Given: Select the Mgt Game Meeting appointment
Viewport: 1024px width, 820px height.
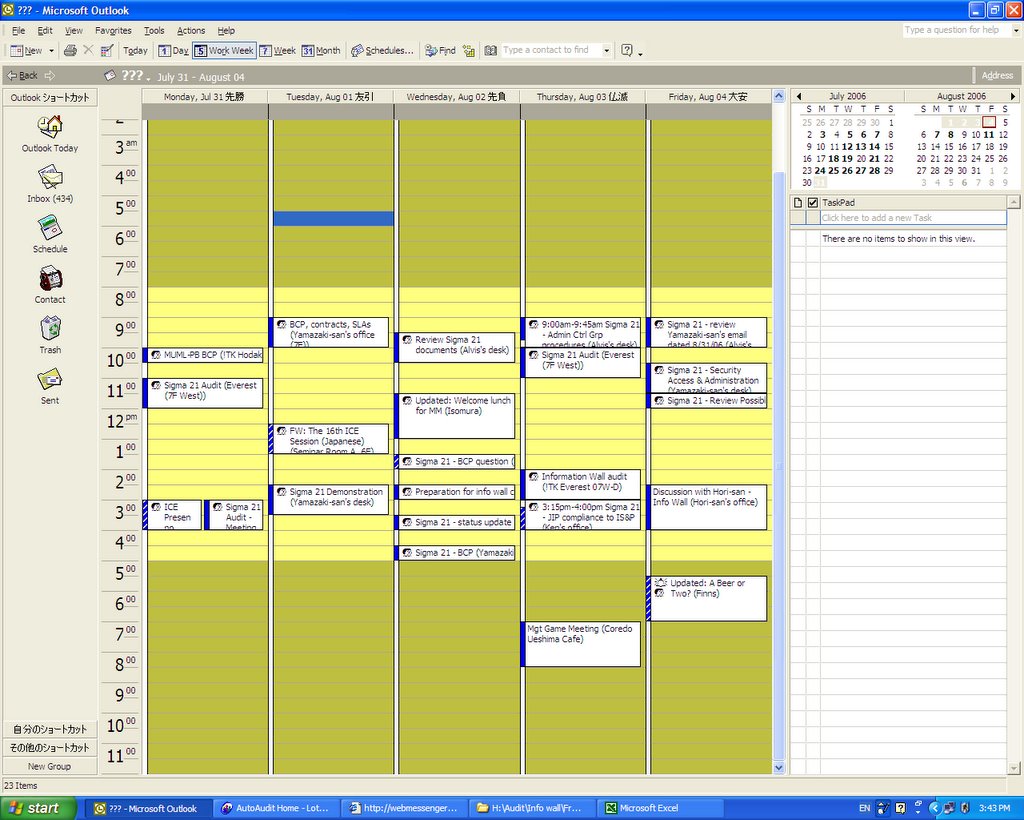Looking at the screenshot, I should pyautogui.click(x=582, y=644).
